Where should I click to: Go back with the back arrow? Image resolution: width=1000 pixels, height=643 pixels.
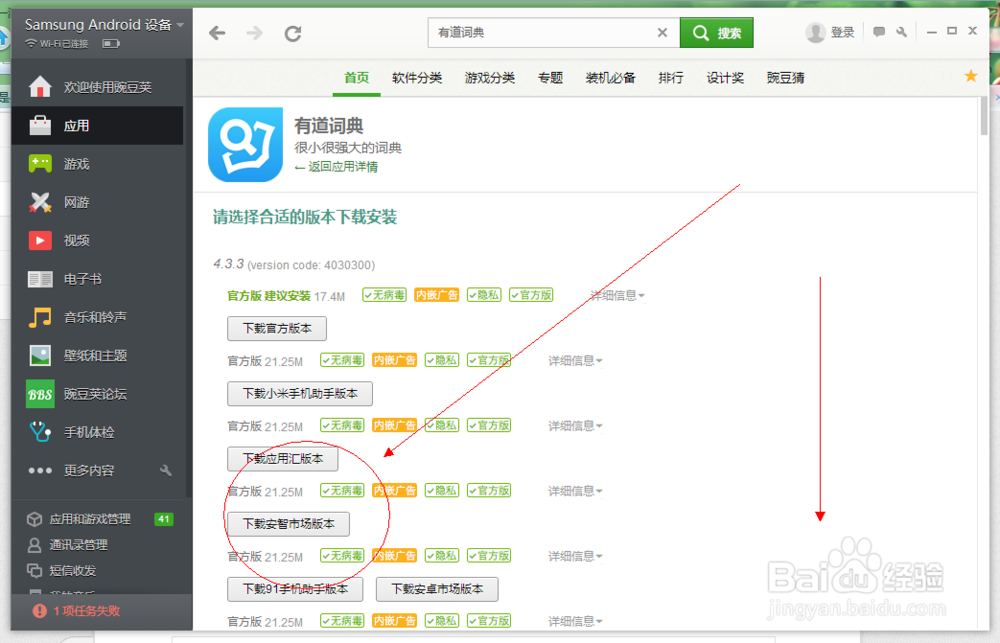217,33
